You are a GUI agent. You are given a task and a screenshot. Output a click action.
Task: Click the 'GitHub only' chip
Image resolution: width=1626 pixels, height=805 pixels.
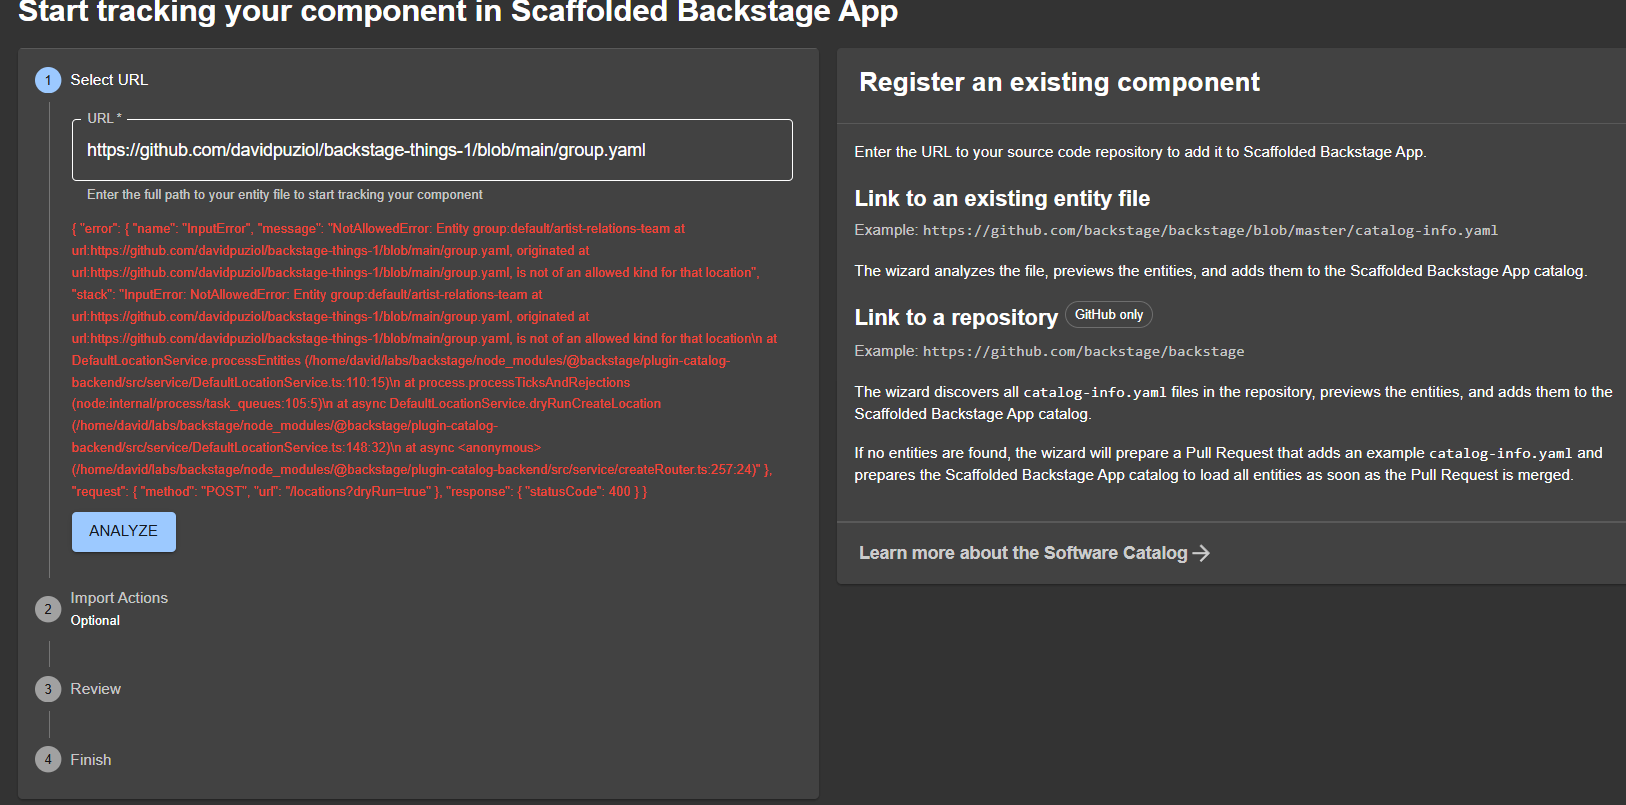(x=1108, y=315)
